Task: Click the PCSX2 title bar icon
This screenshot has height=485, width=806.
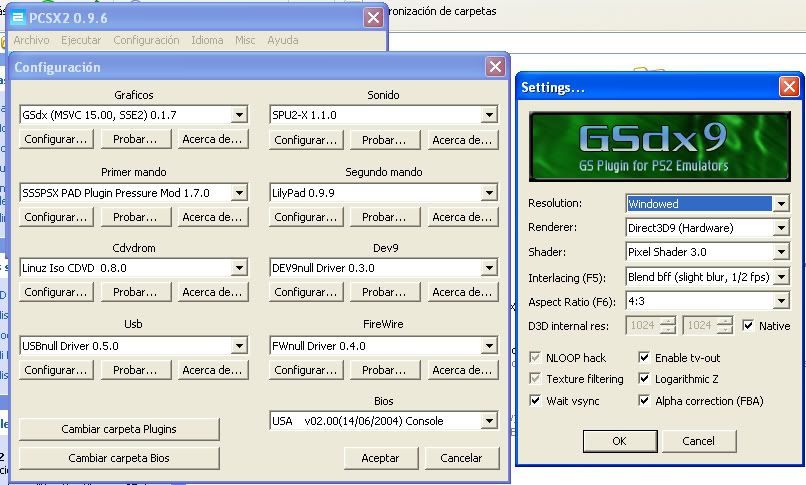Action: point(17,18)
